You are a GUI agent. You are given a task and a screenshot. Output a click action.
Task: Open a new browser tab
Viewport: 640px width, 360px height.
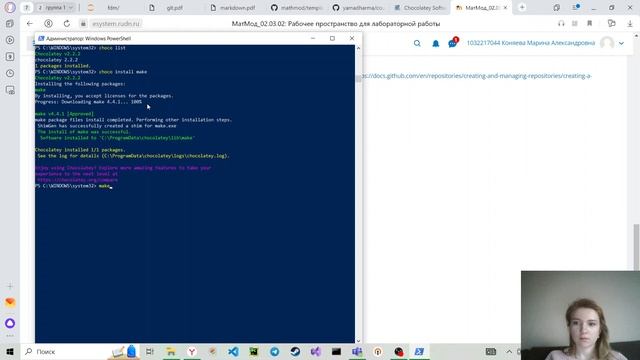[522, 7]
